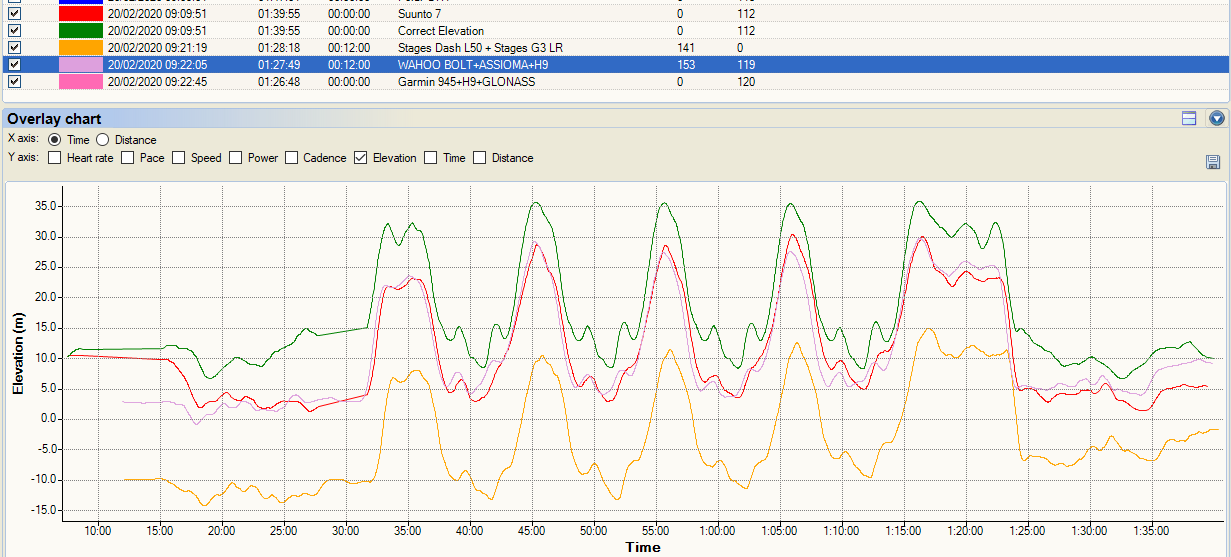This screenshot has width=1231, height=557.
Task: Uncheck the Stages Dash L50 row checkbox
Action: (x=14, y=47)
